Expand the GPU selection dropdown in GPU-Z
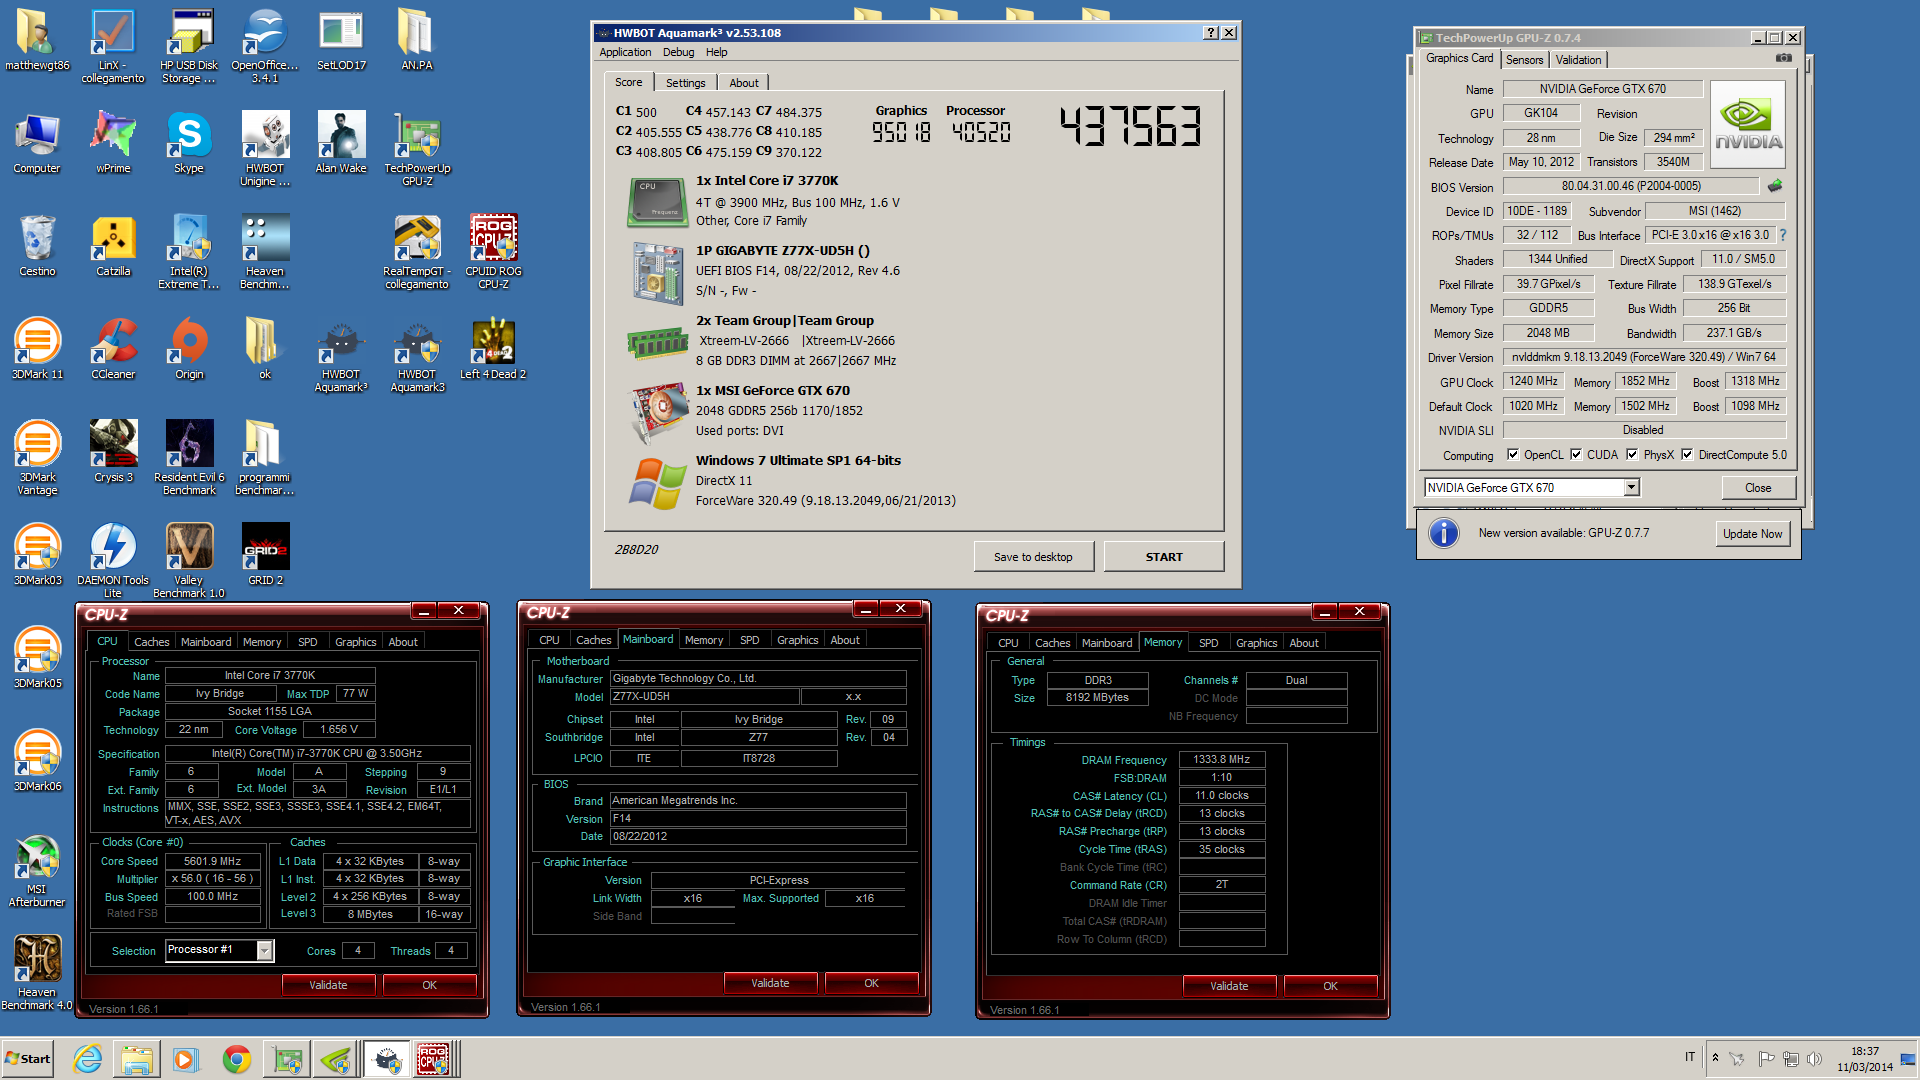This screenshot has height=1080, width=1920. pyautogui.click(x=1631, y=488)
